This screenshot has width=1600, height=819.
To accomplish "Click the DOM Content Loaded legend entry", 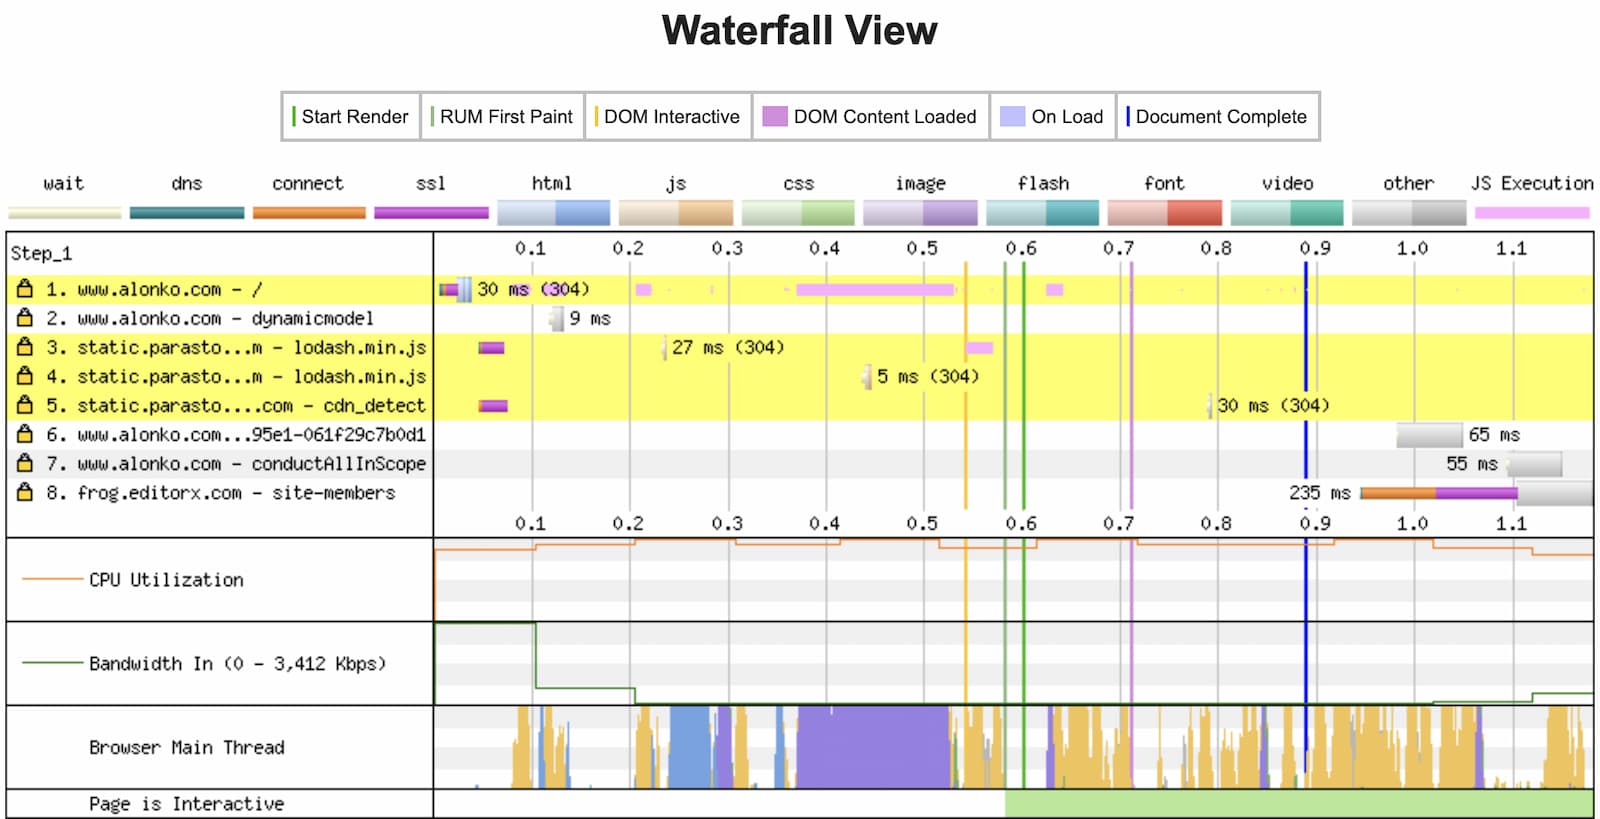I will pyautogui.click(x=870, y=117).
